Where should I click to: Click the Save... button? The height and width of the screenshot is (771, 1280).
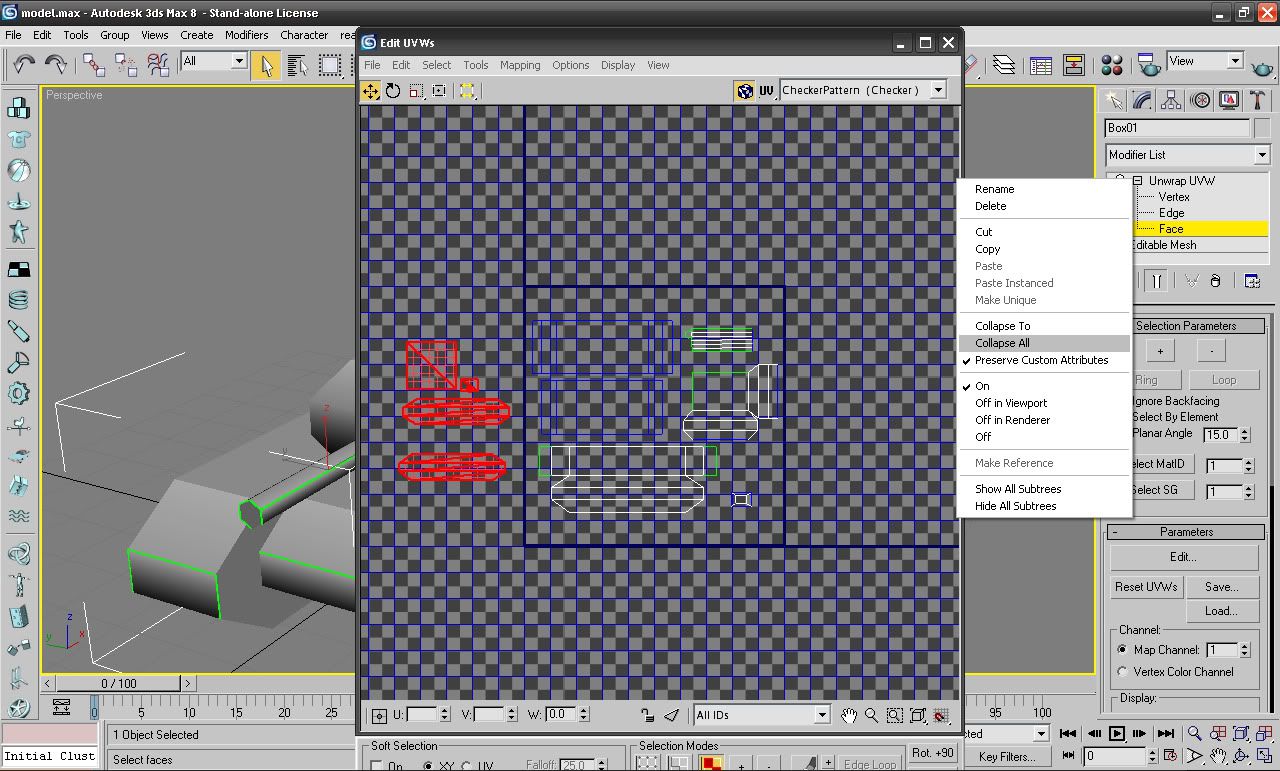(1221, 587)
